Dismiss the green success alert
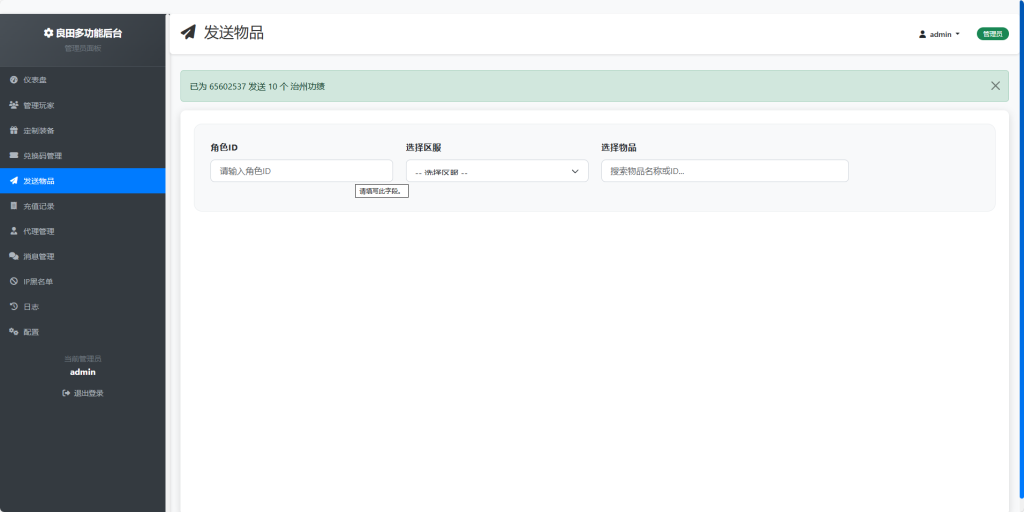The image size is (1024, 512). tap(995, 86)
